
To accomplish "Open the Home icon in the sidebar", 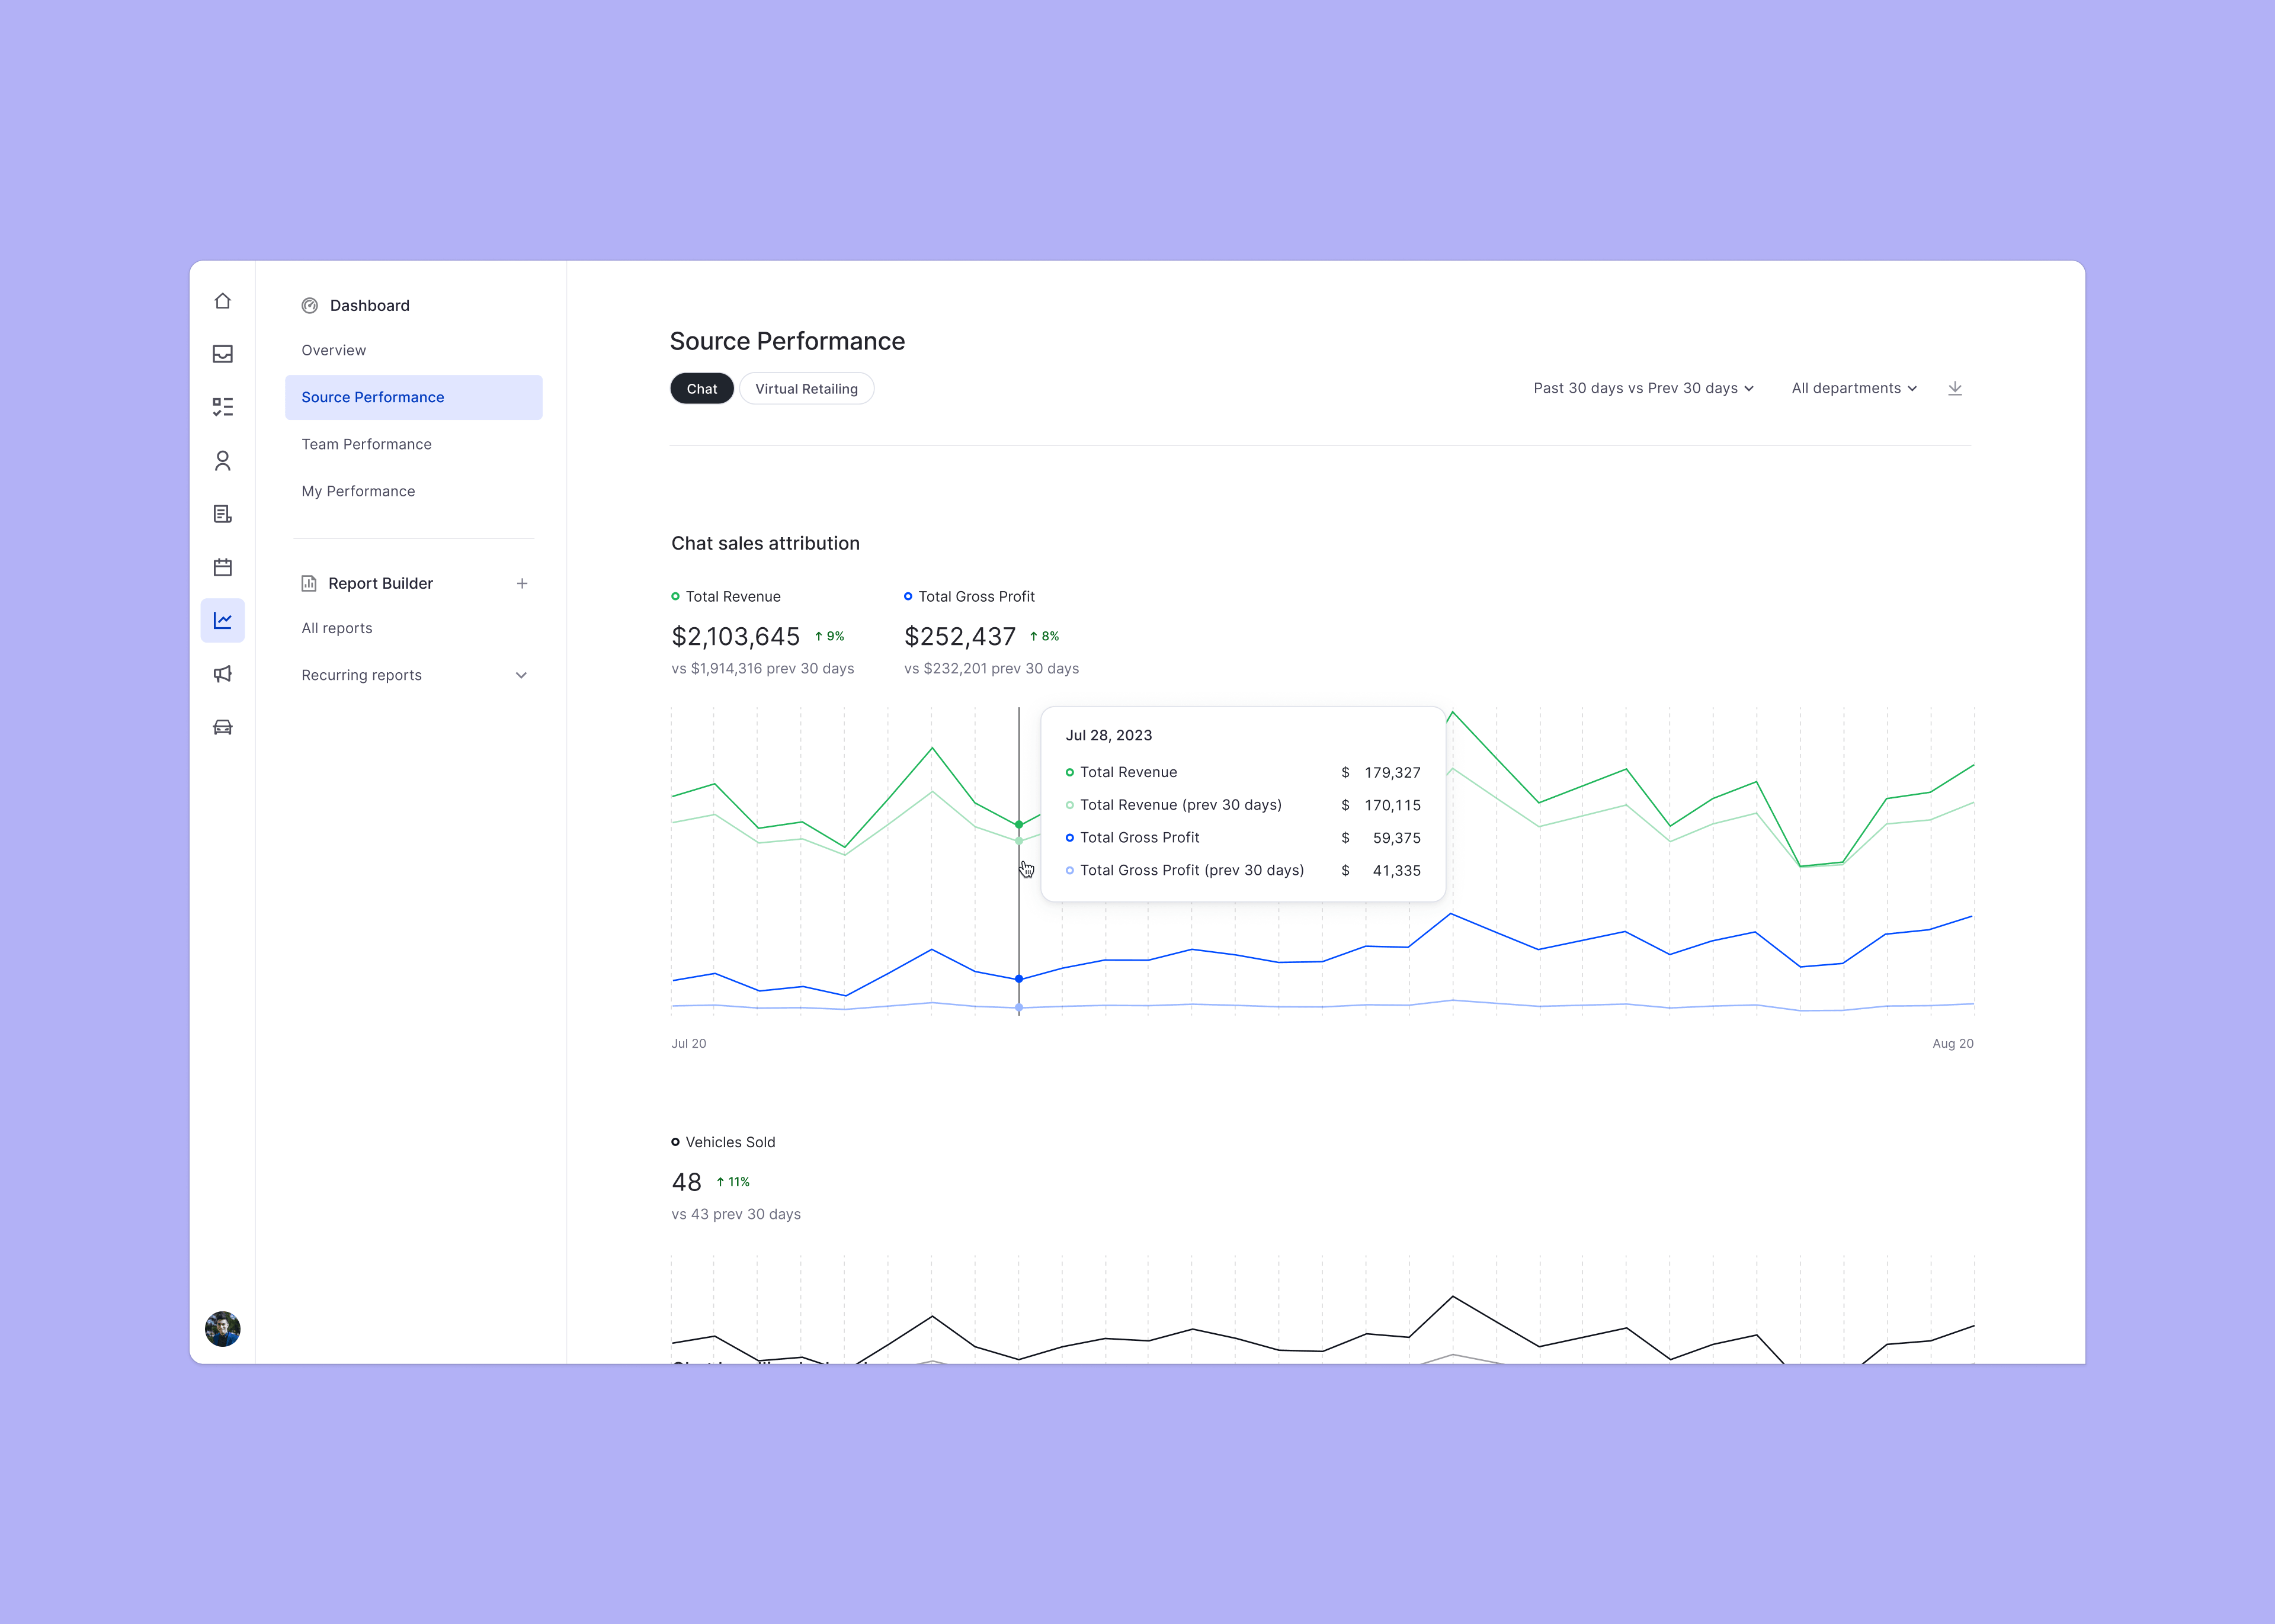I will pos(222,300).
